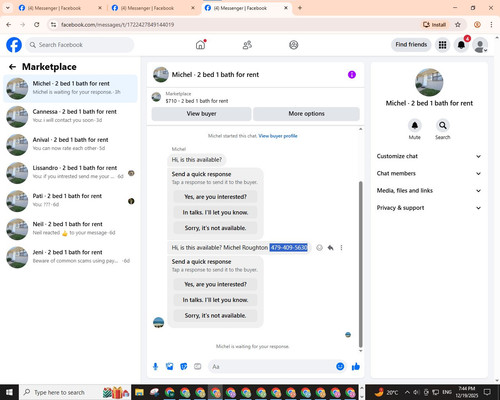500x400 pixels.
Task: Expand the Privacy & support section
Action: [429, 208]
